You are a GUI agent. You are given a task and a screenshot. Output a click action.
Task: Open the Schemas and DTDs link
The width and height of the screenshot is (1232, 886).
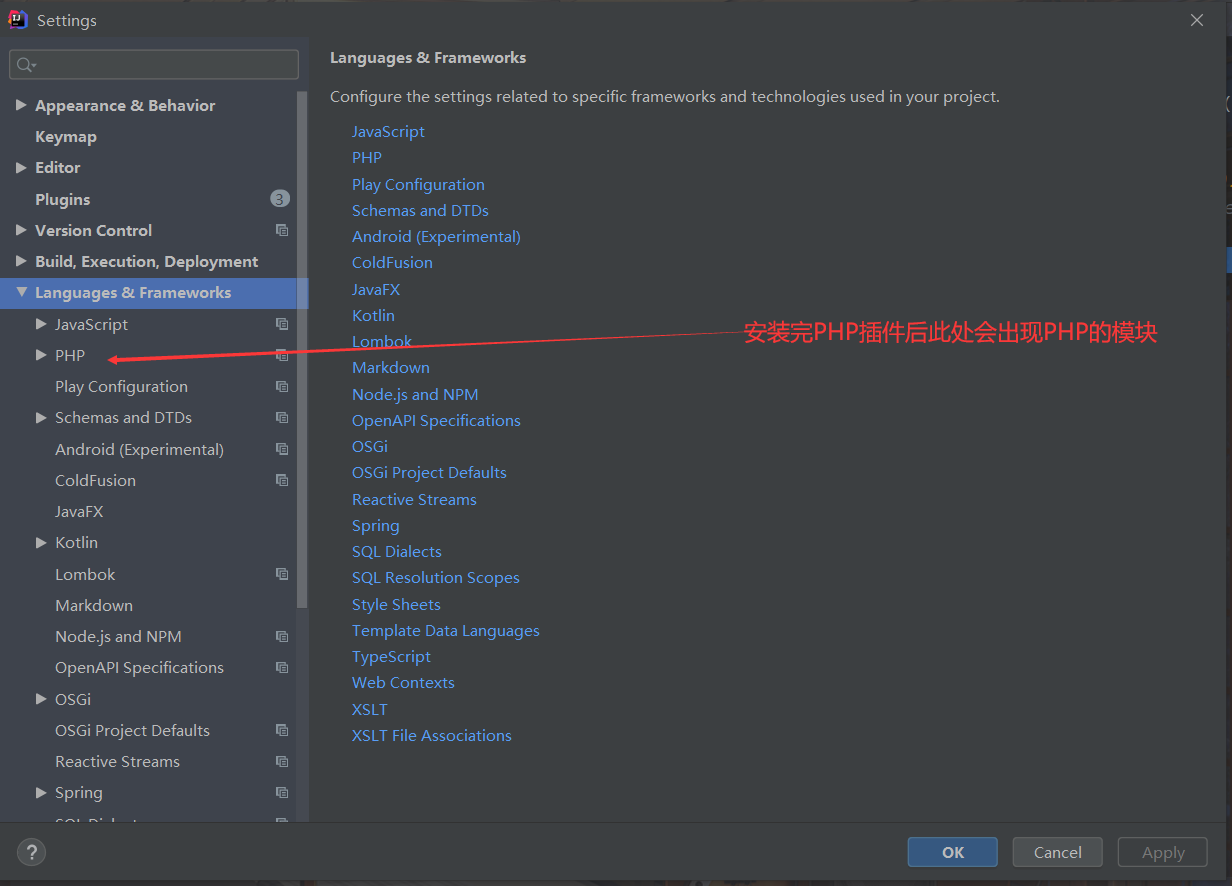pyautogui.click(x=420, y=210)
